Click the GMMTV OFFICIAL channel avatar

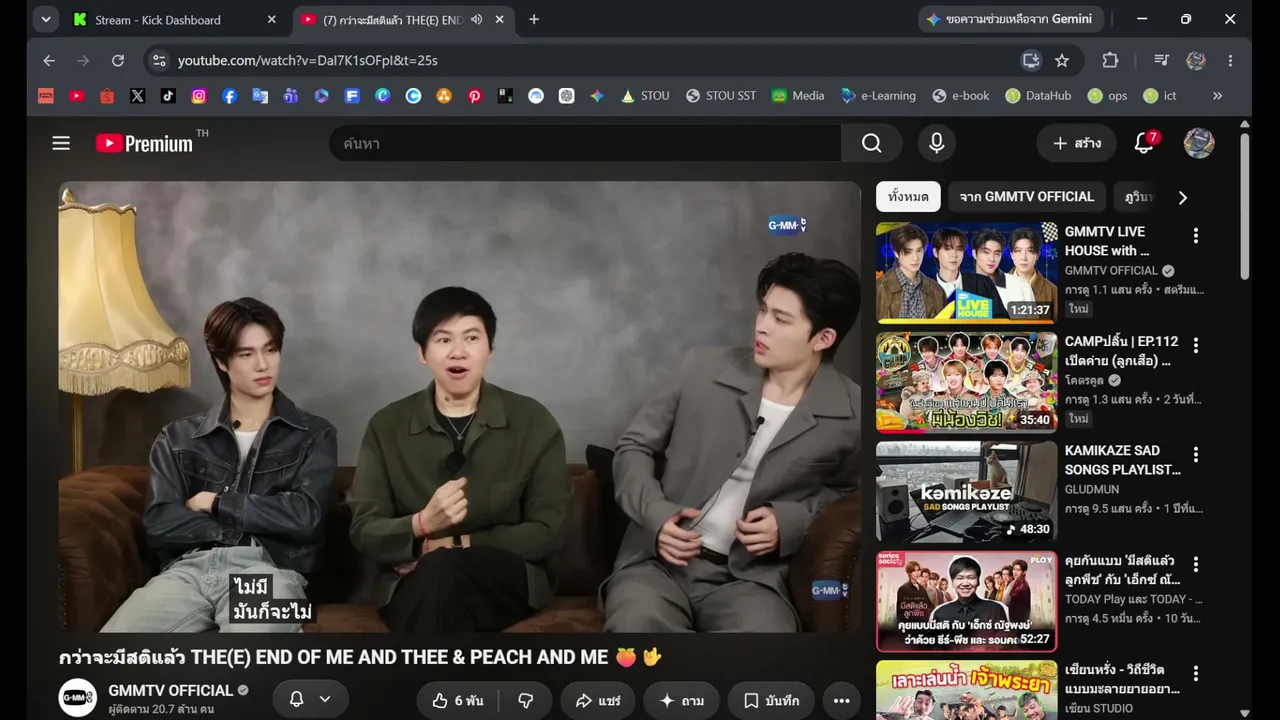point(77,698)
